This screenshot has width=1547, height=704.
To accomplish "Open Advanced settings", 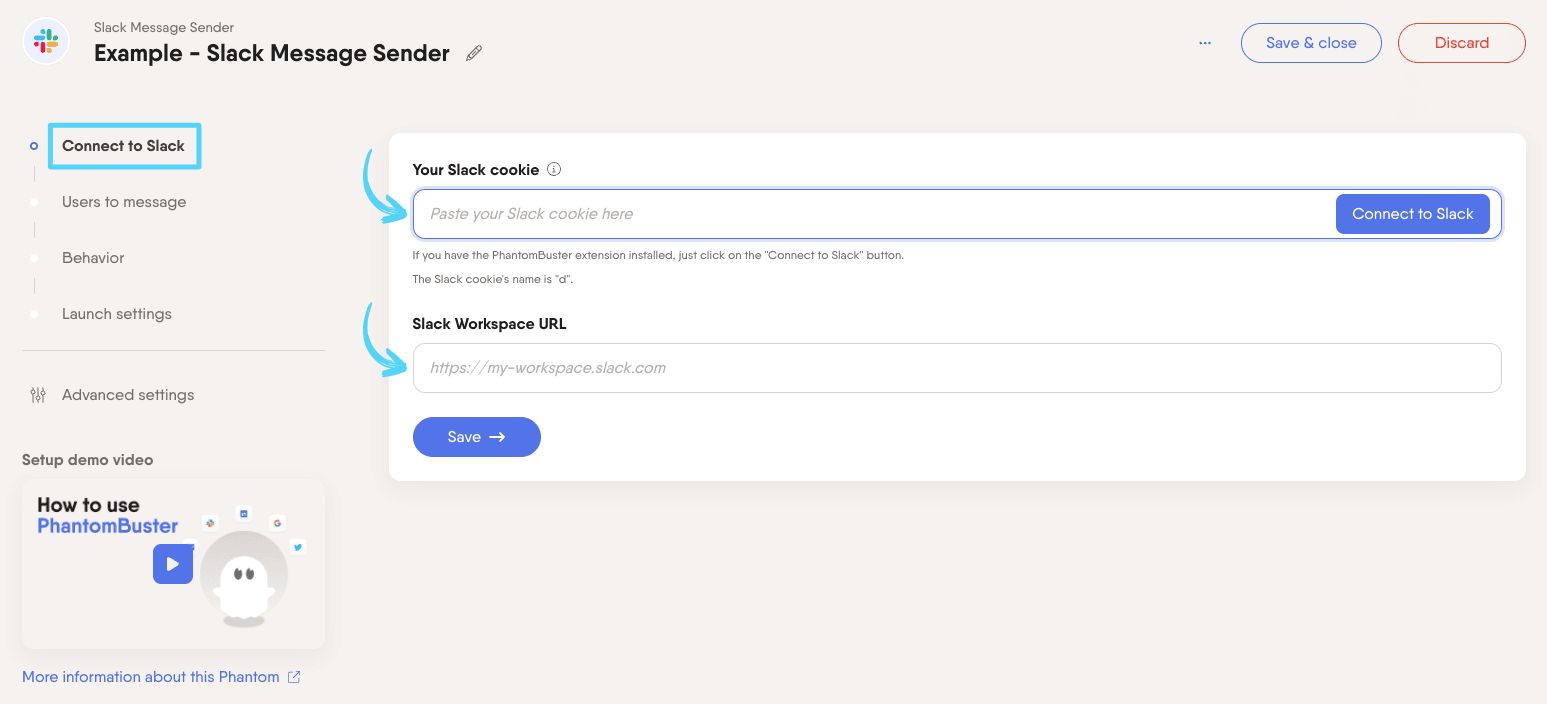I will 128,395.
